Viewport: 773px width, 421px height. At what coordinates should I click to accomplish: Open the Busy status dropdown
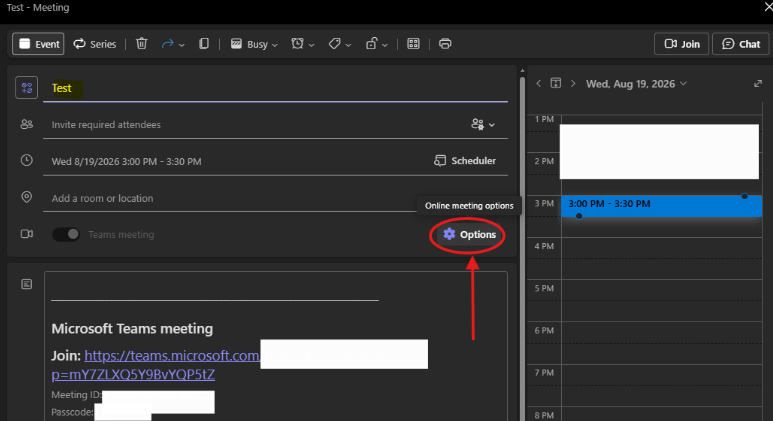(254, 44)
